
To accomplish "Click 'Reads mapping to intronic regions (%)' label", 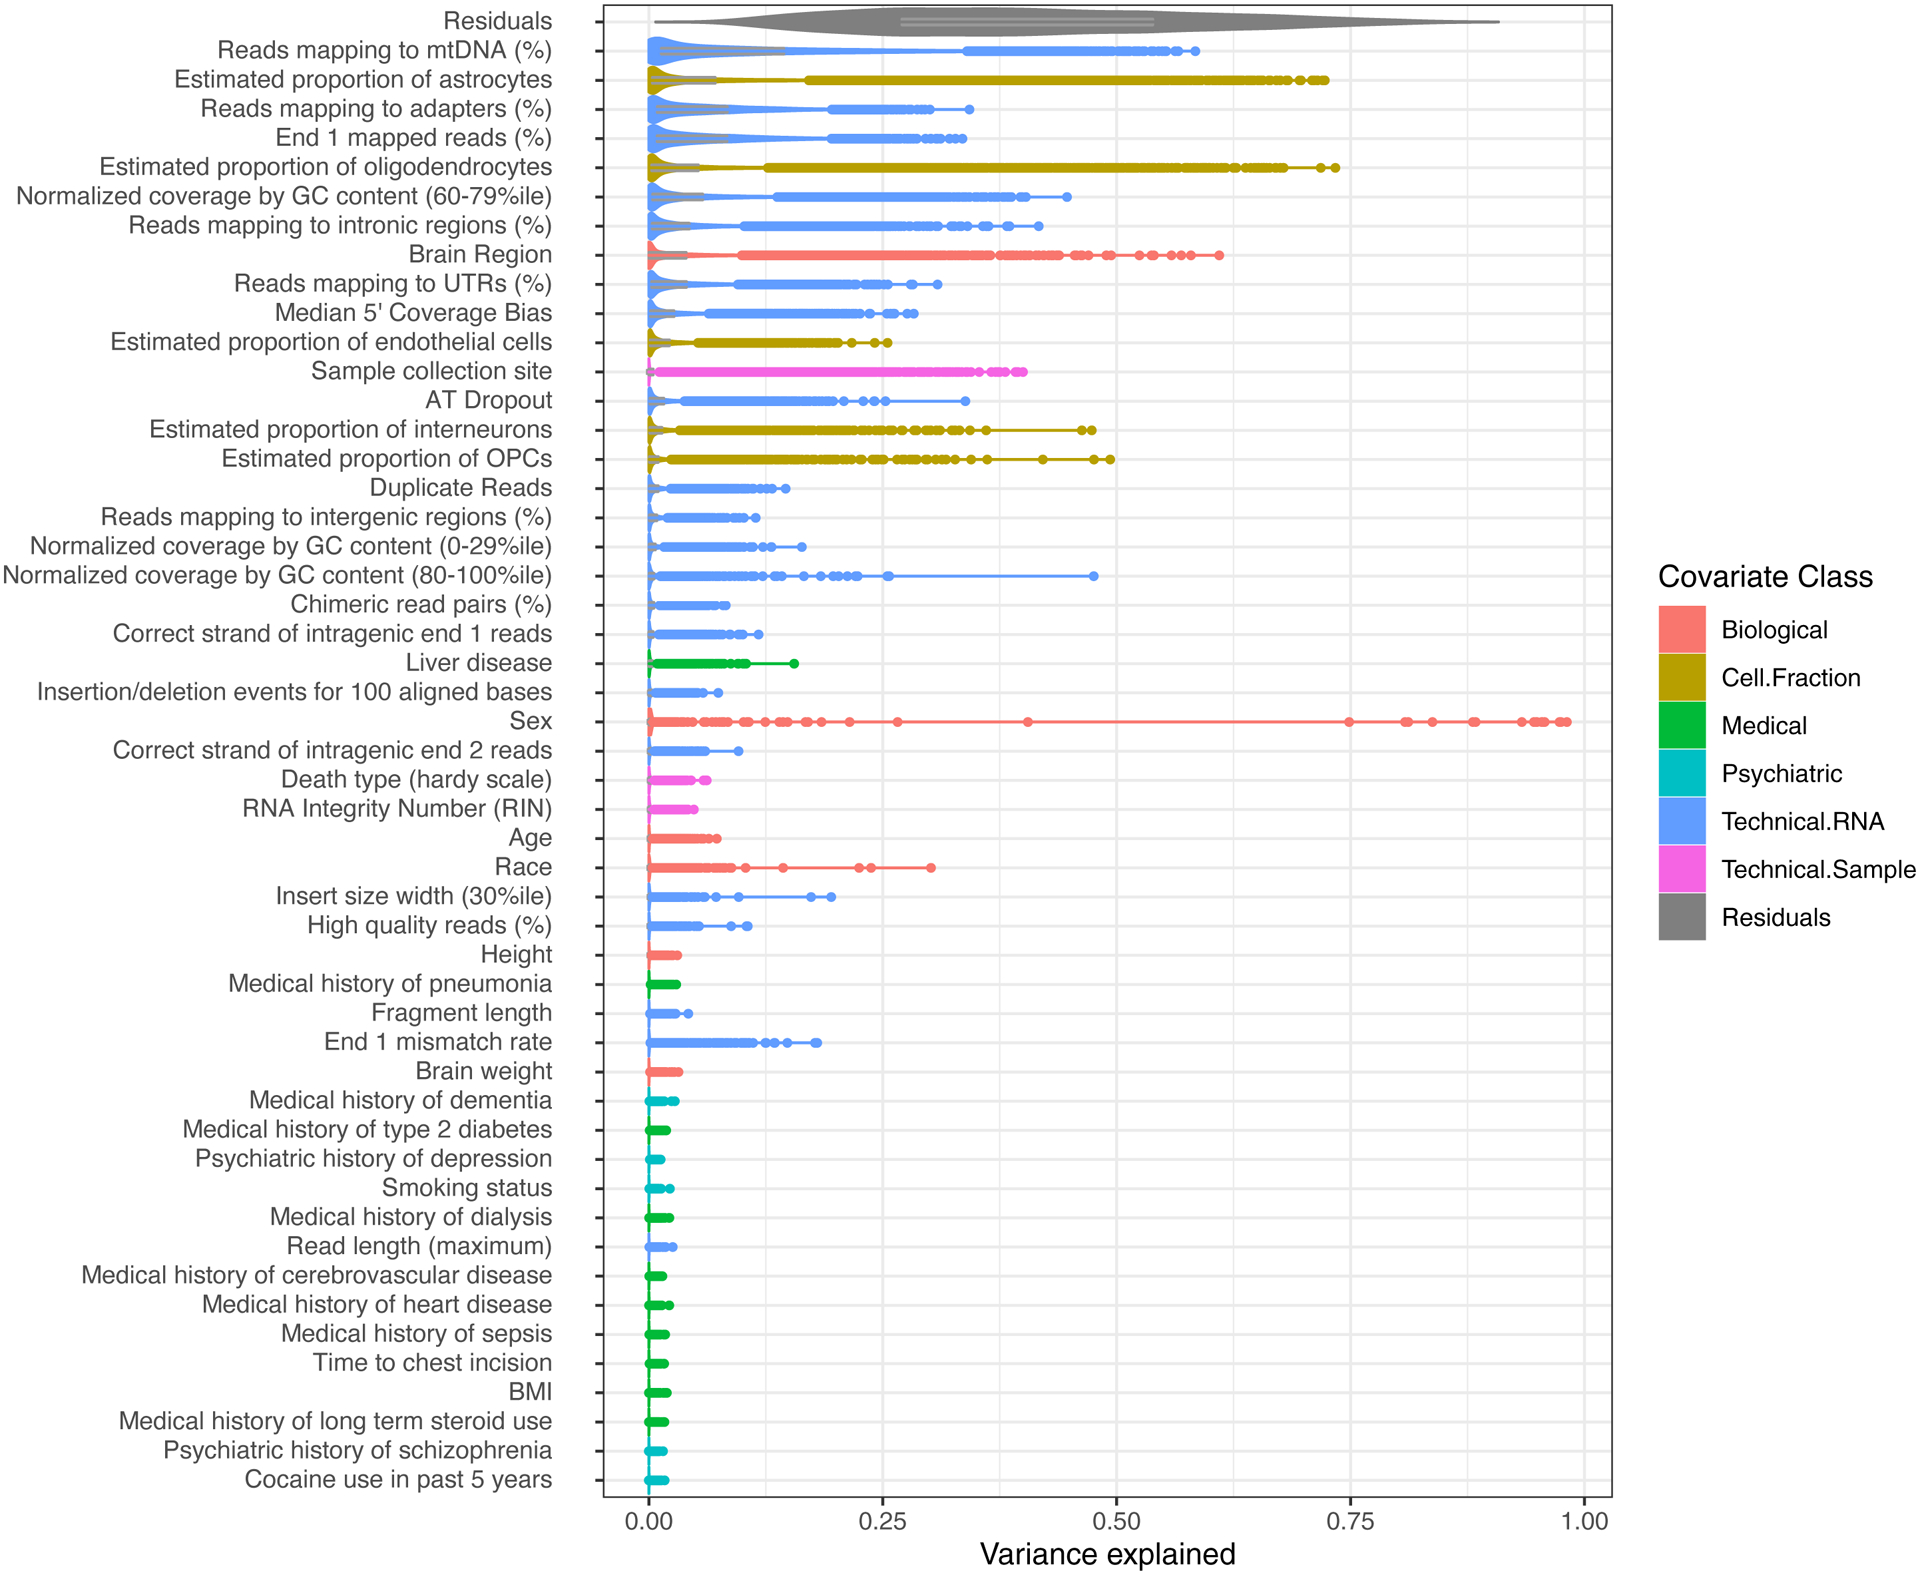I will tap(340, 225).
